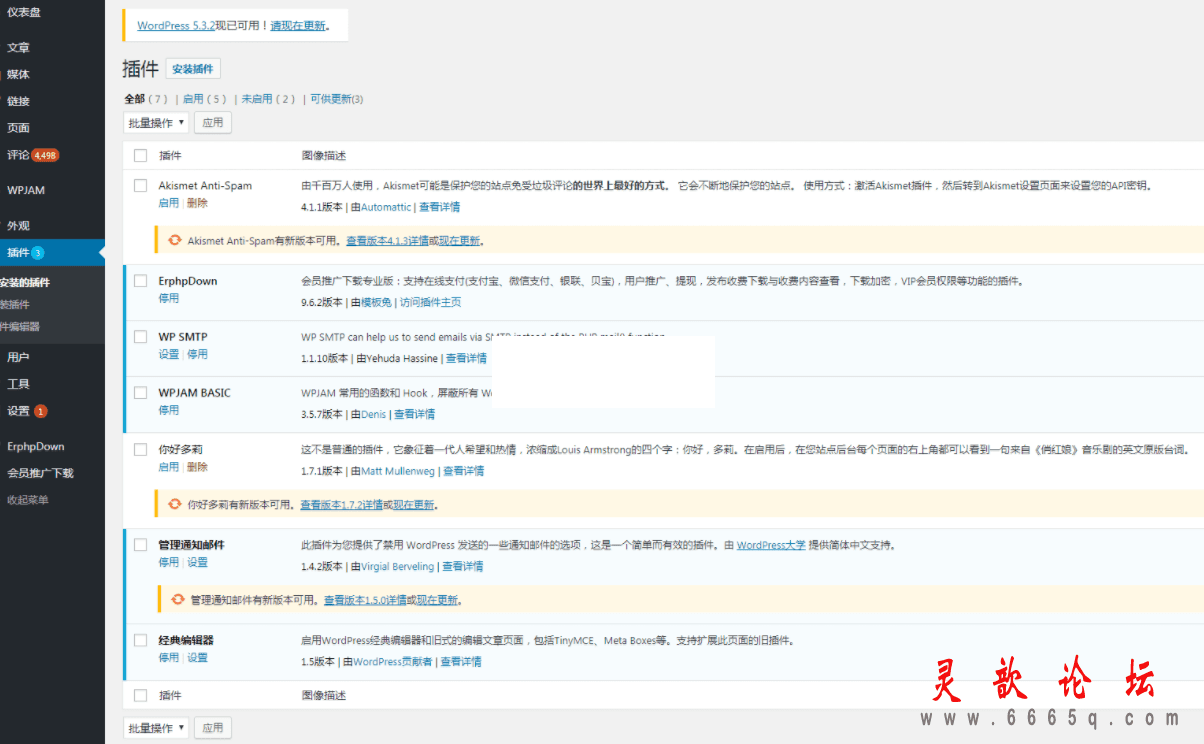Viewport: 1204px width, 744px height.
Task: Open the bottom 批量操作 dropdown
Action: pos(156,728)
